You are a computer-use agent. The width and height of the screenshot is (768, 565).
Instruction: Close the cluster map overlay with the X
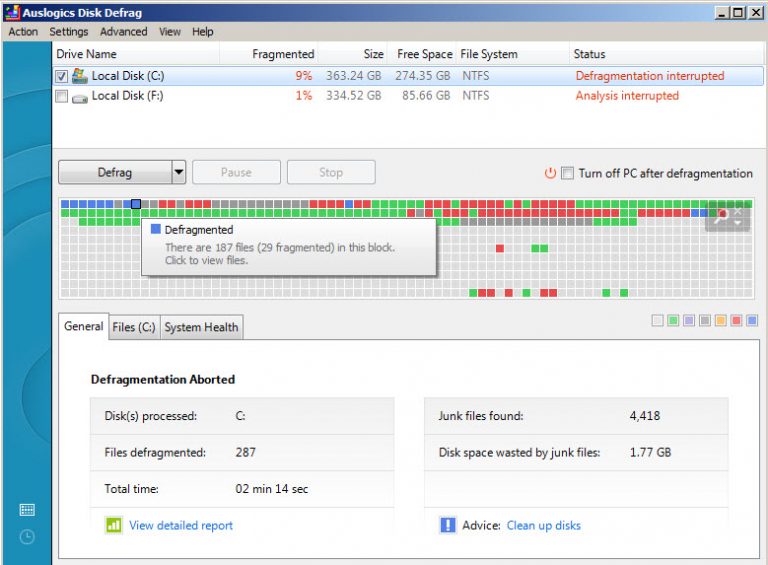point(738,212)
